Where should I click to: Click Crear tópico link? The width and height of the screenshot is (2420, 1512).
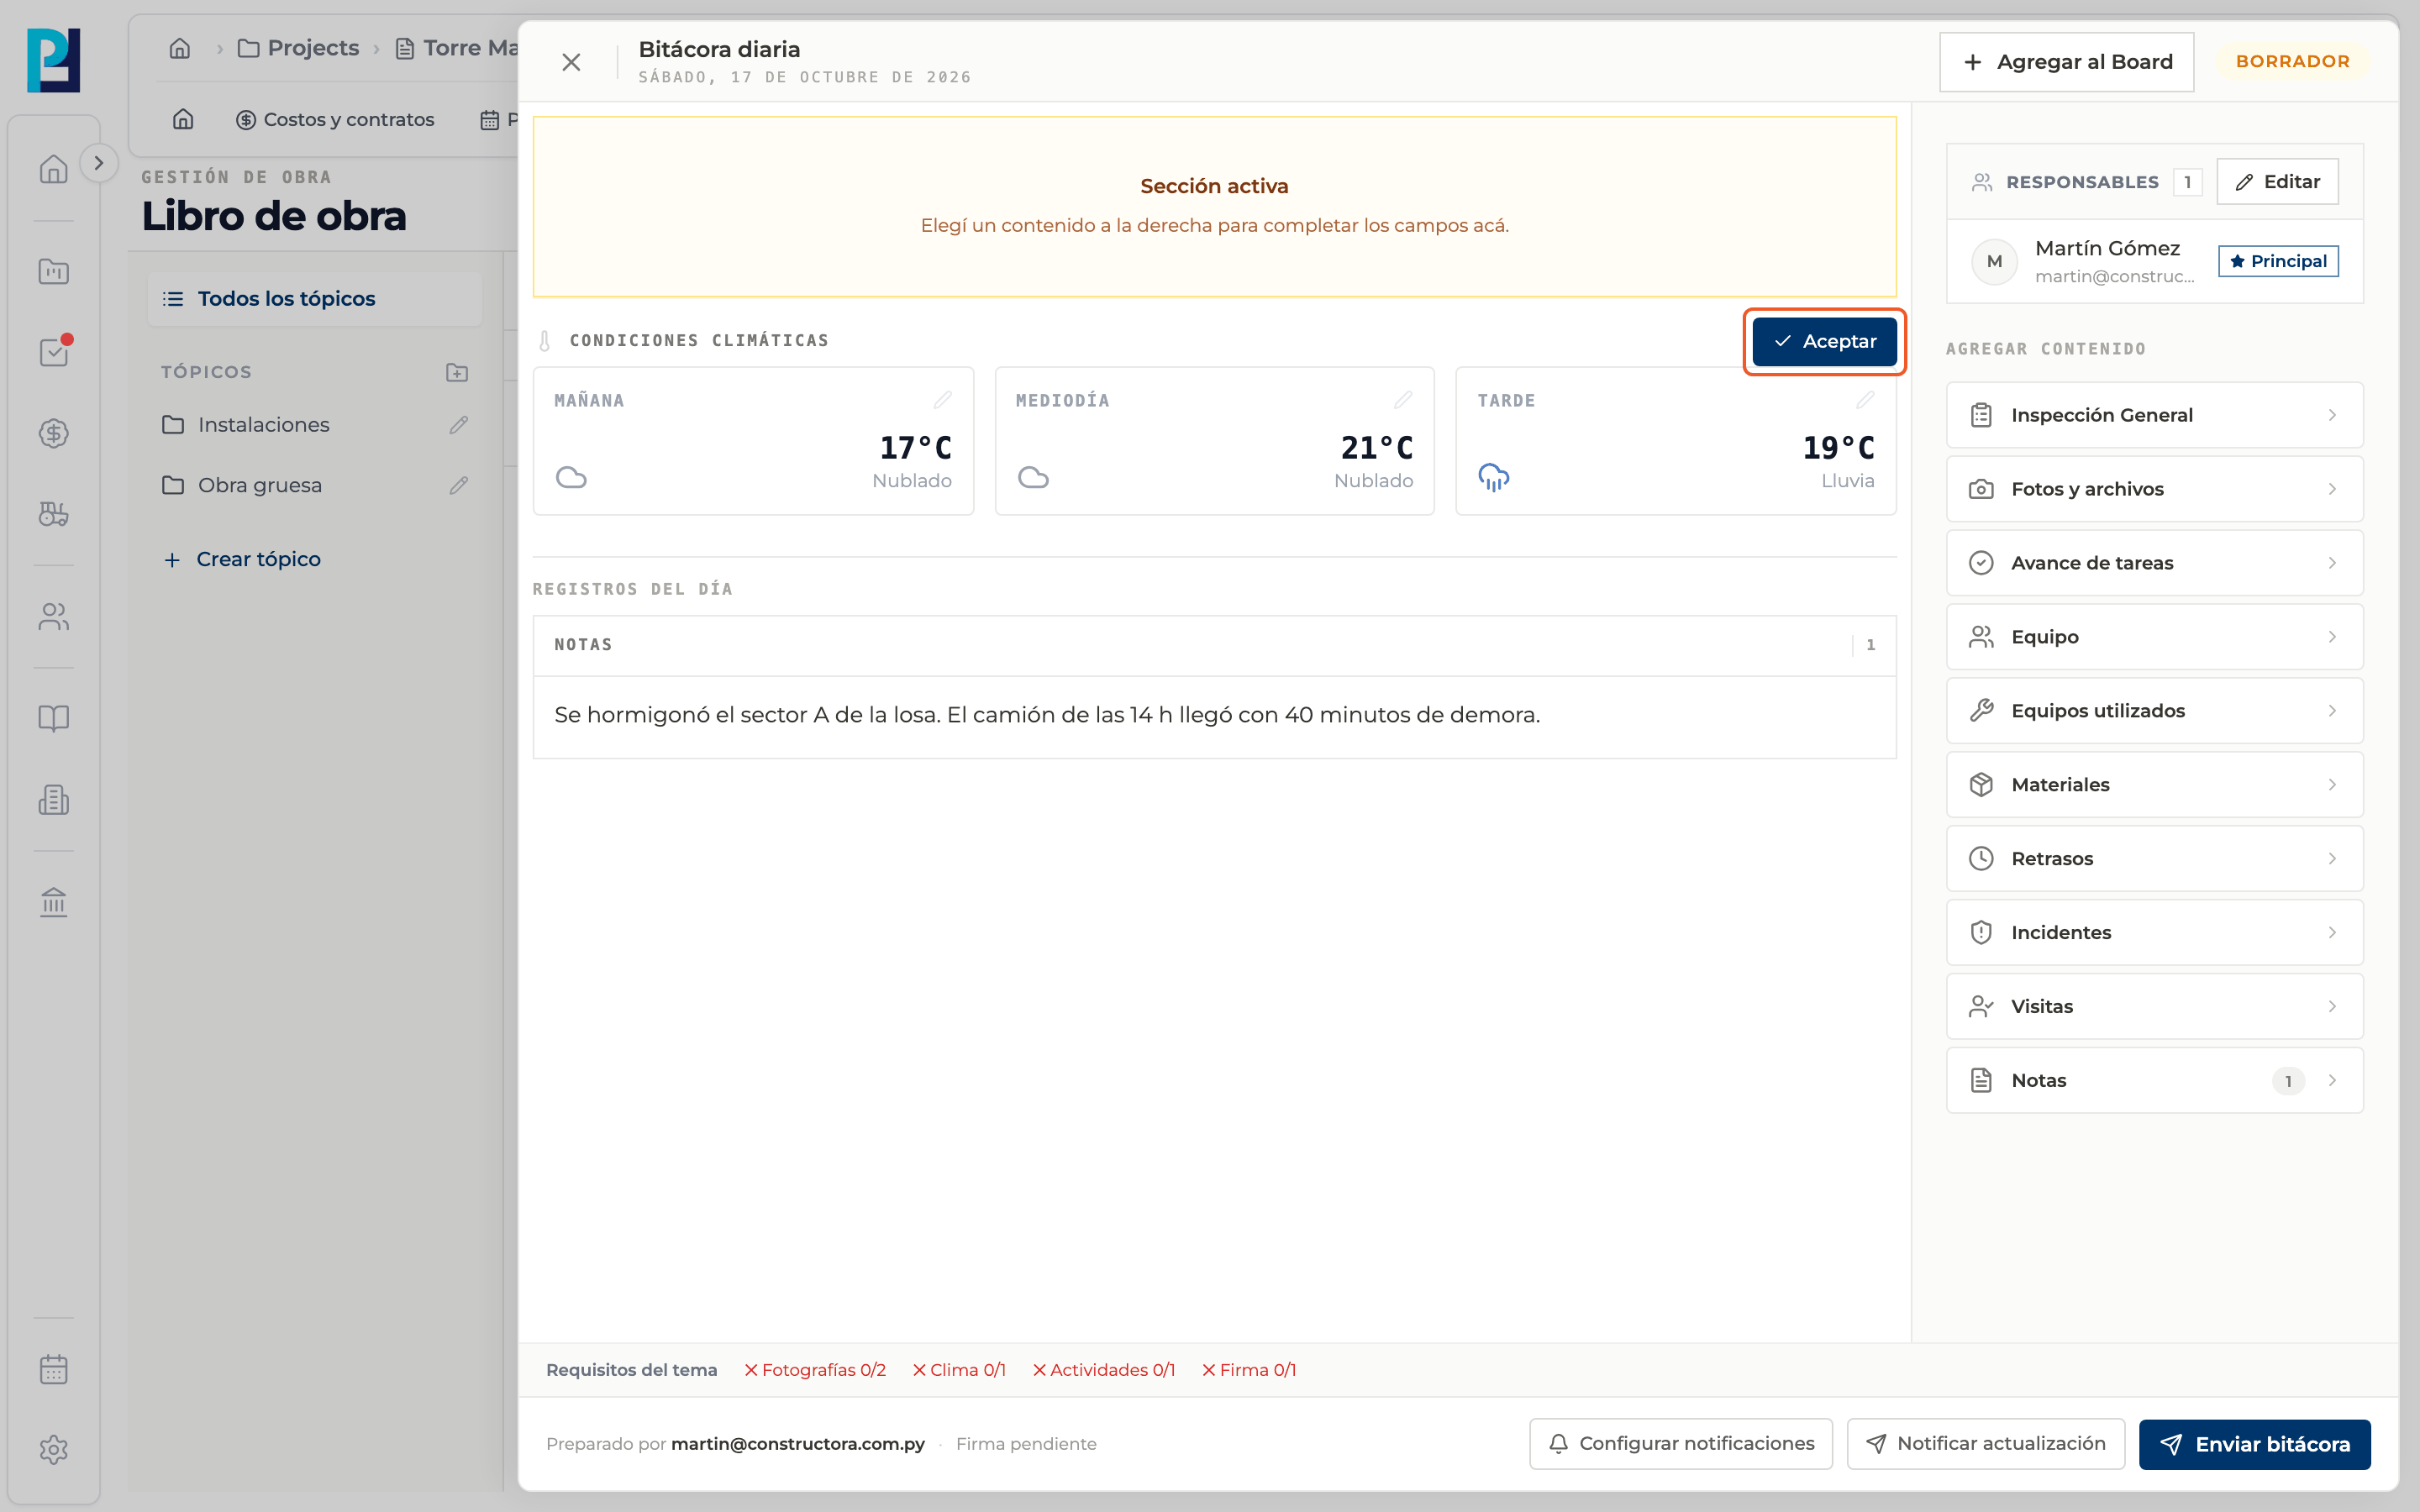(x=242, y=559)
